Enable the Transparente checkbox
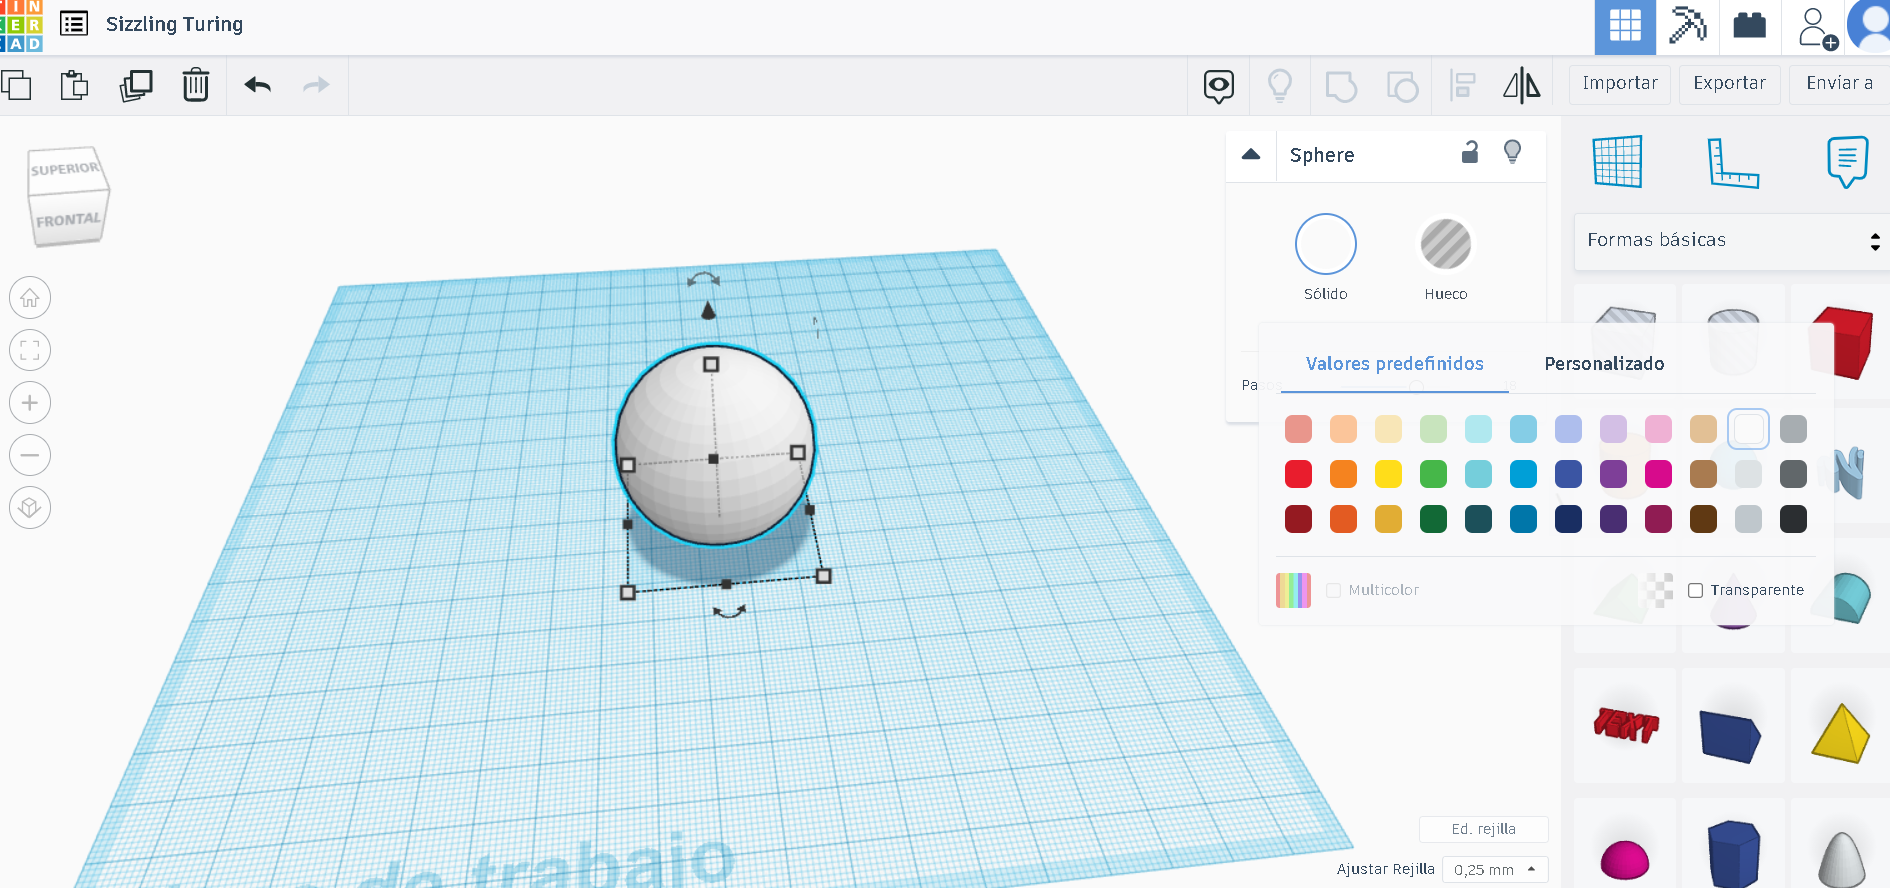This screenshot has height=888, width=1890. tap(1696, 590)
